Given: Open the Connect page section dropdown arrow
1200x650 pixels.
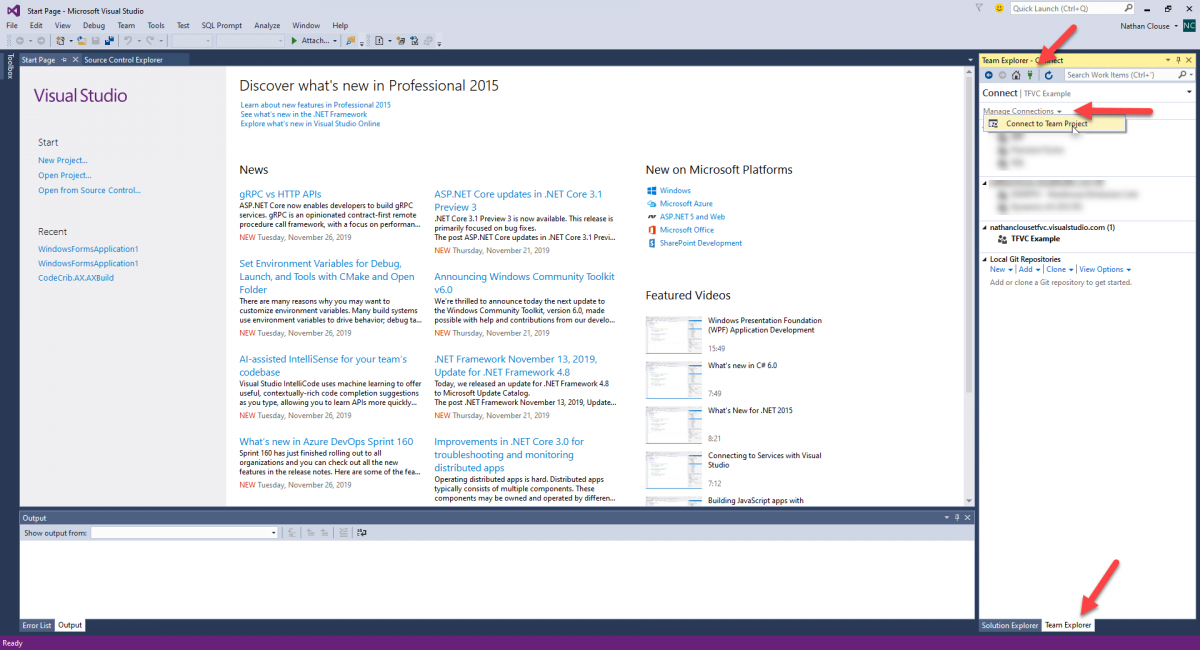Looking at the screenshot, I should (x=1189, y=93).
